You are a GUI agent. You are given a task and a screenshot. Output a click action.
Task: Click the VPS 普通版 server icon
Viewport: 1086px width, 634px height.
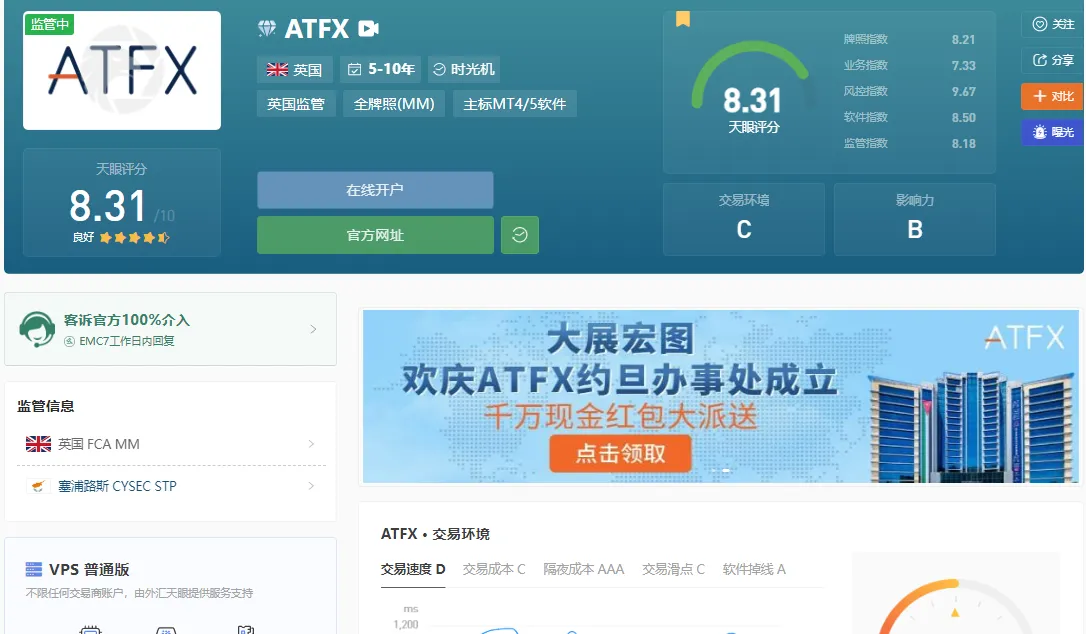(x=33, y=570)
